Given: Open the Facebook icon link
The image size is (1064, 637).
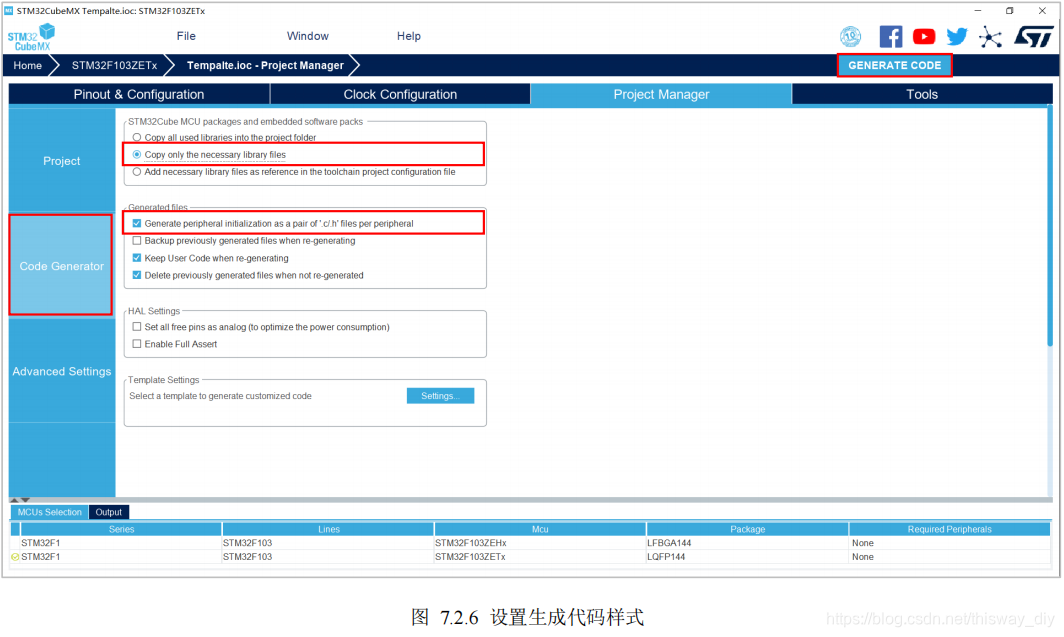Looking at the screenshot, I should click(890, 37).
